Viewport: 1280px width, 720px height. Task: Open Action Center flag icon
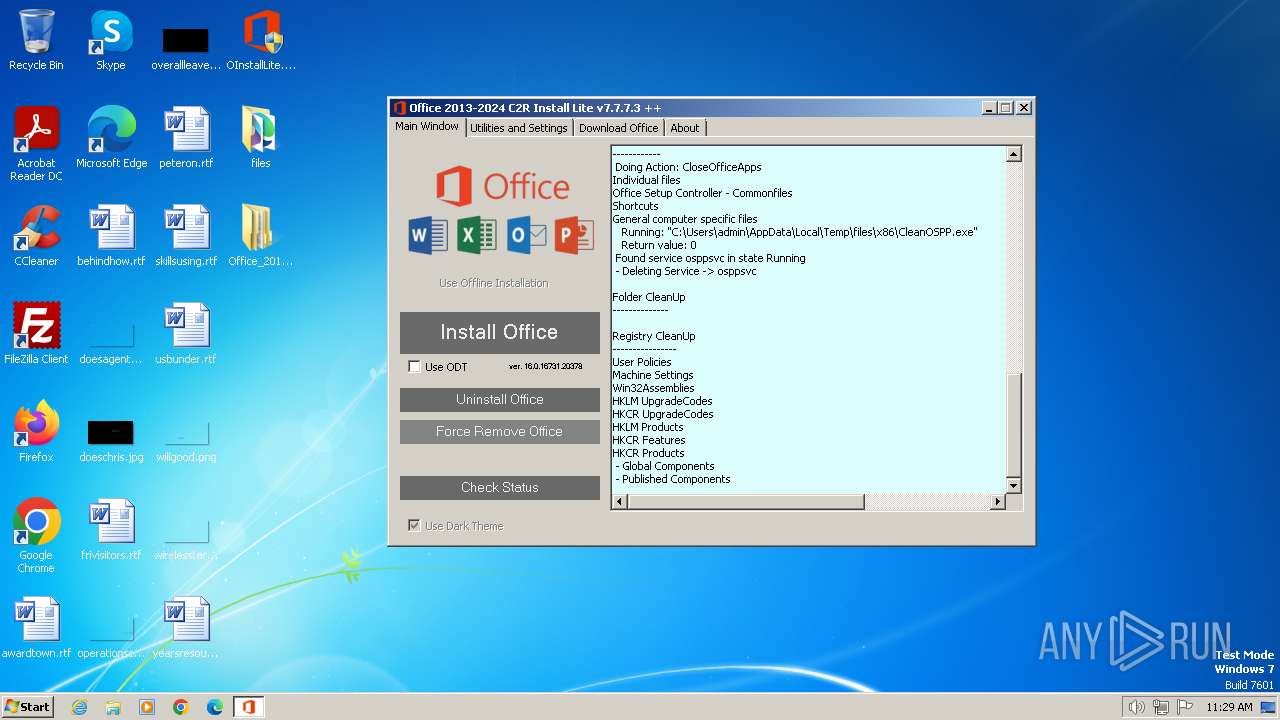point(1185,707)
